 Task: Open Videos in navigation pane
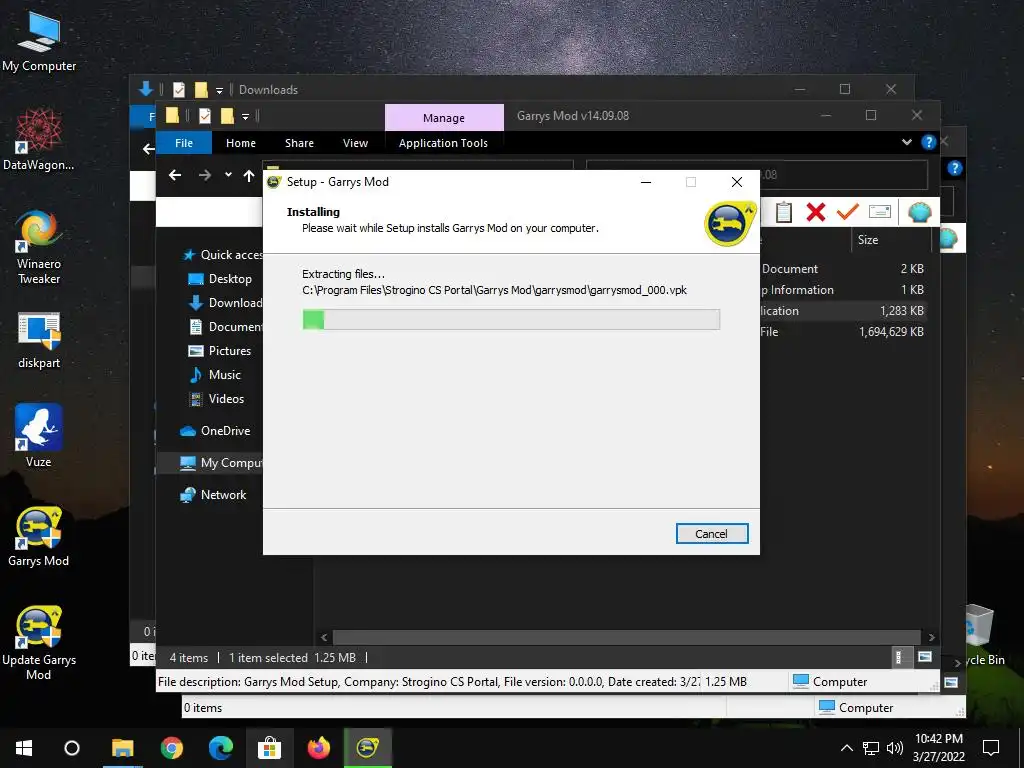coord(216,399)
